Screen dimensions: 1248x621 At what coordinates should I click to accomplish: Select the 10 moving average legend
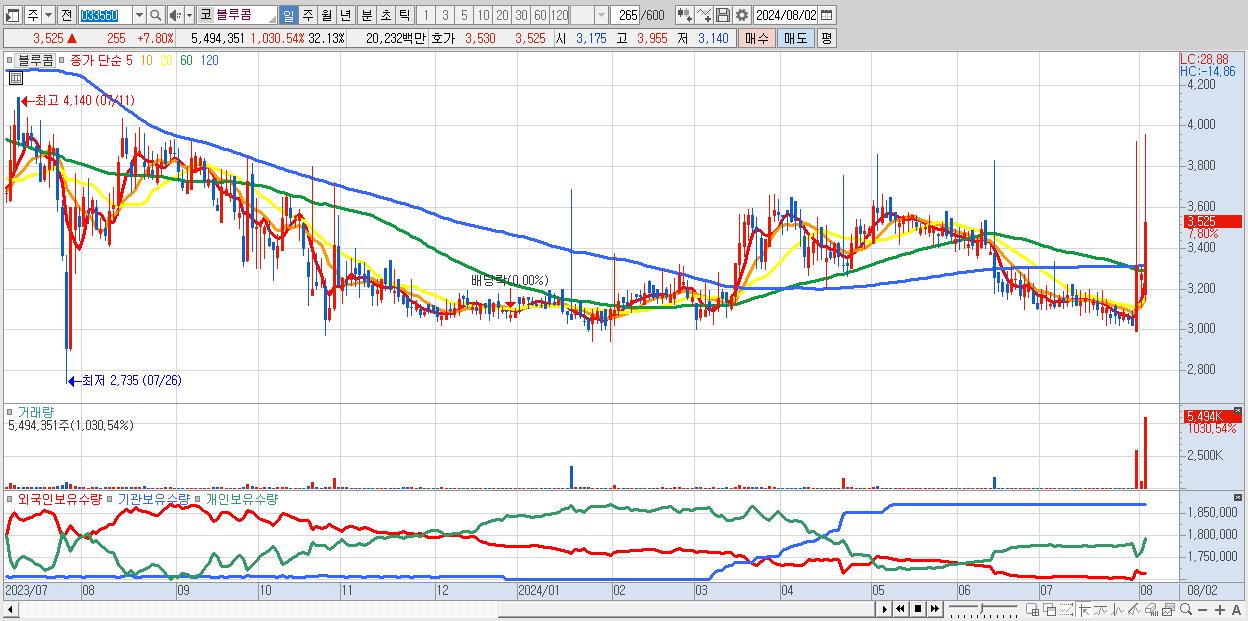(x=146, y=60)
